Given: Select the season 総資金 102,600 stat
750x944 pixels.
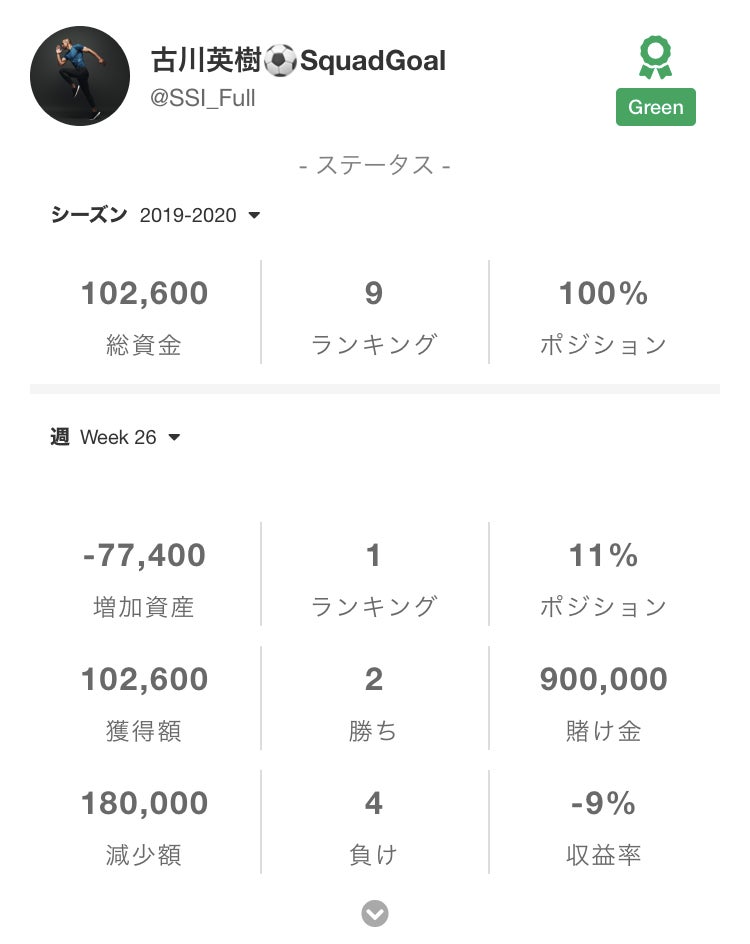Looking at the screenshot, I should pos(144,314).
